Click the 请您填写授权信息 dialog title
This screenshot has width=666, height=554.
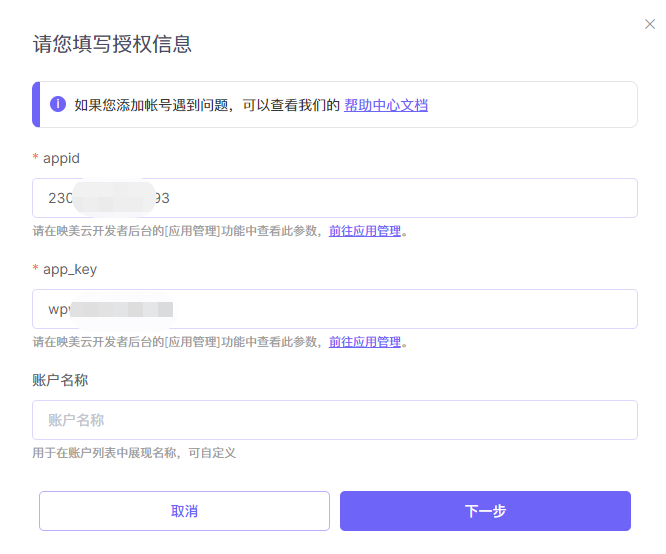(x=112, y=44)
